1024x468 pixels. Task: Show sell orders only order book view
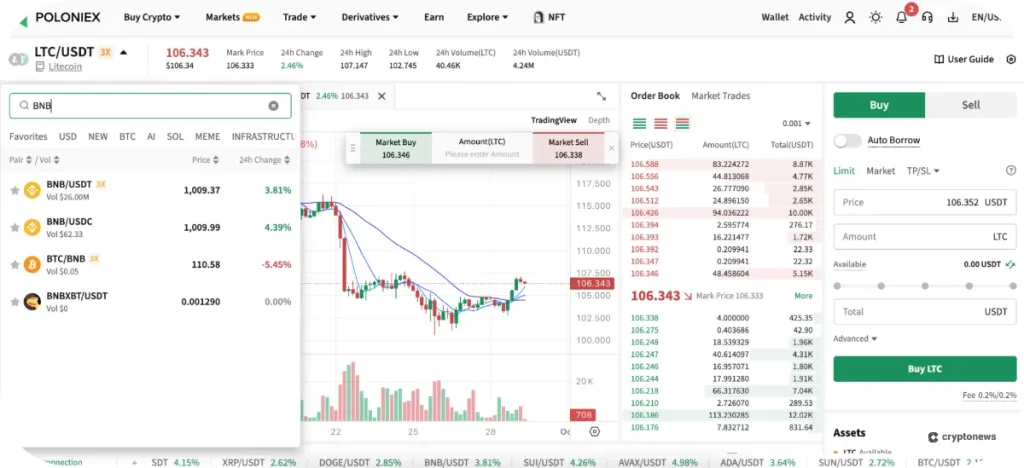(661, 123)
